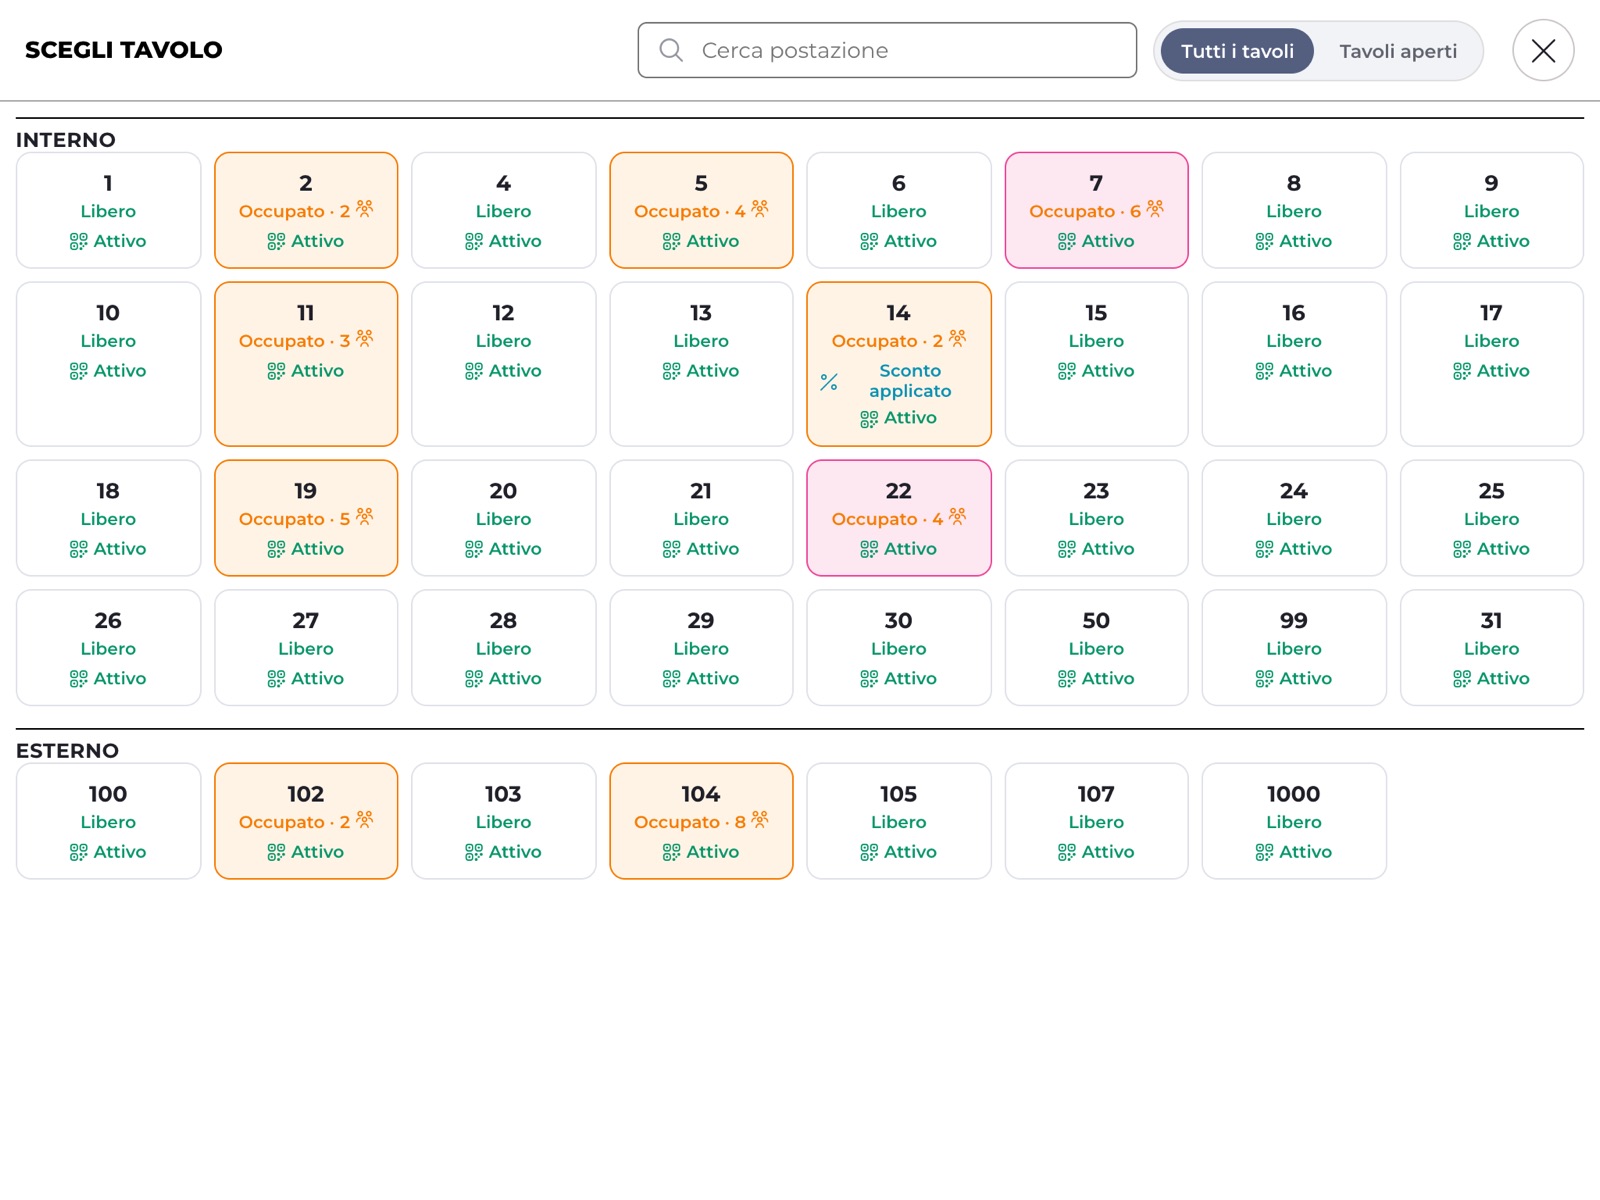This screenshot has width=1600, height=1200.
Task: Click the guests icon on table 19
Action: coord(365,516)
